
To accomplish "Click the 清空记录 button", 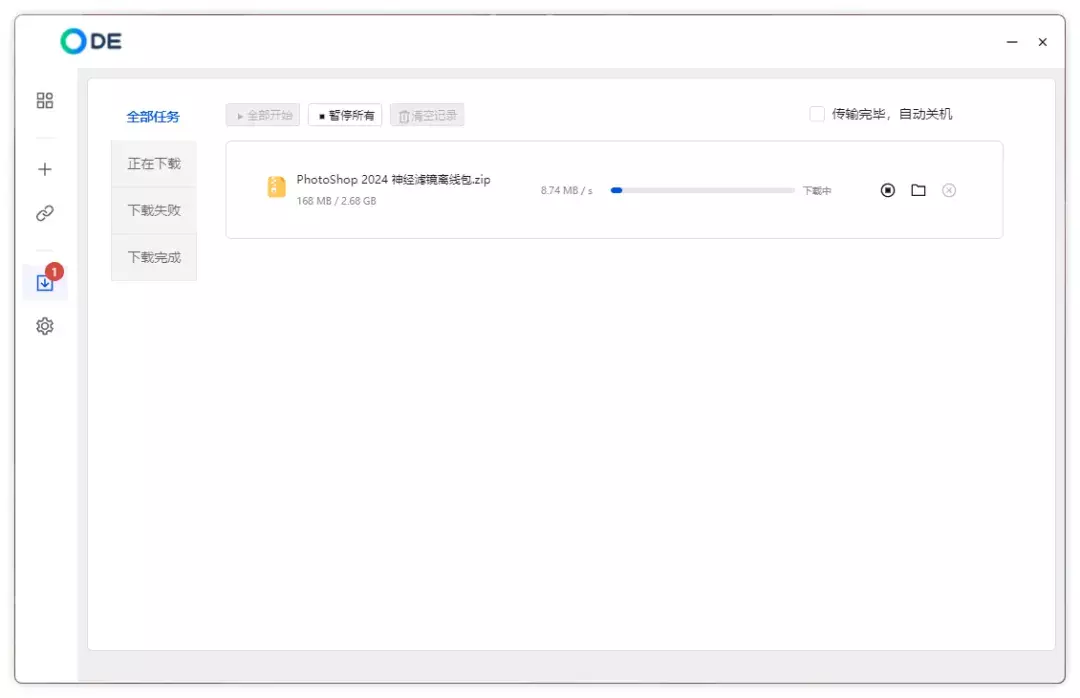I will click(427, 115).
